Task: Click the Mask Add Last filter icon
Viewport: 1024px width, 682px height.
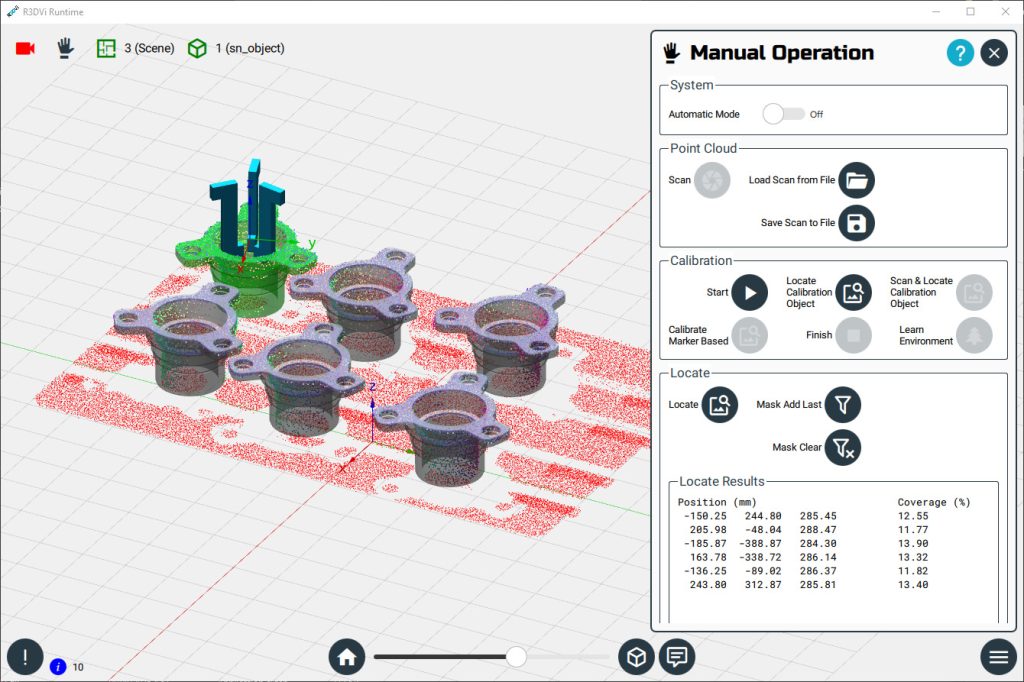Action: point(842,405)
